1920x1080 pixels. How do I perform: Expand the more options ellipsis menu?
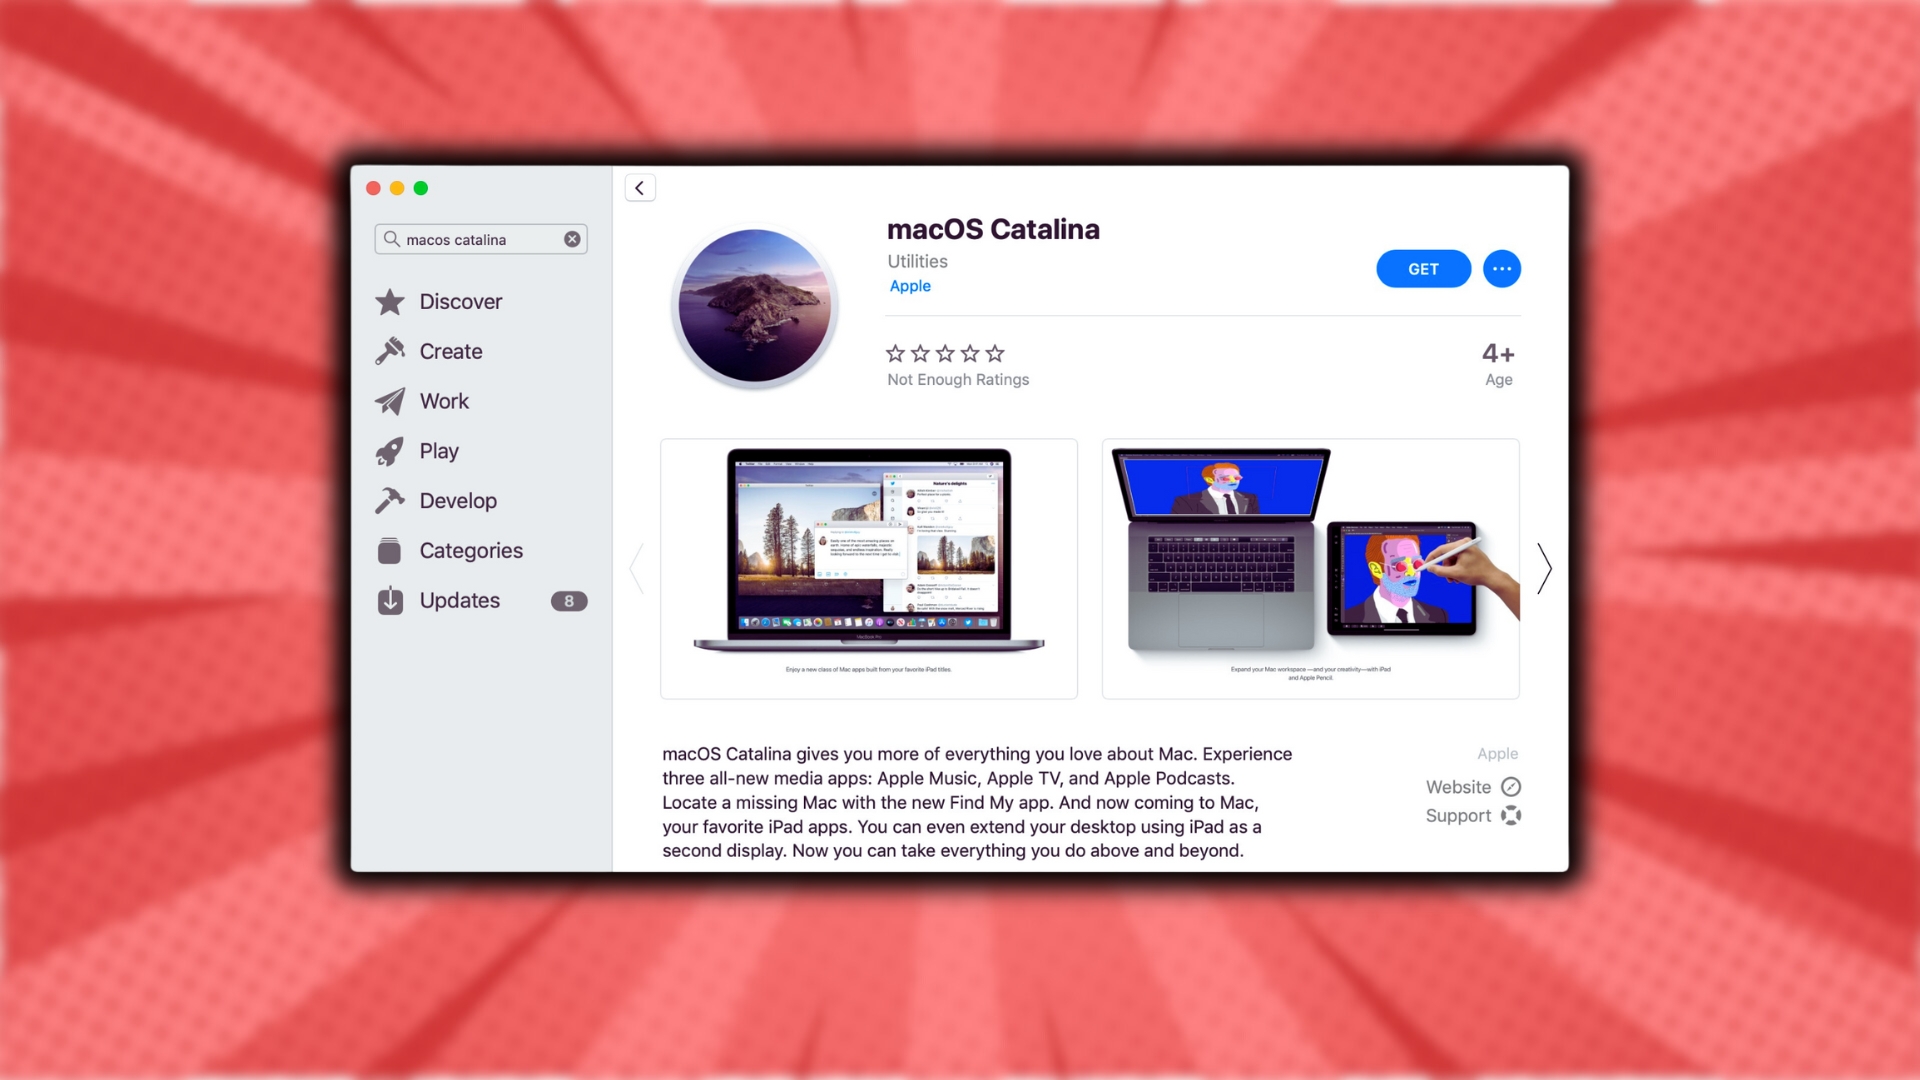(1501, 269)
